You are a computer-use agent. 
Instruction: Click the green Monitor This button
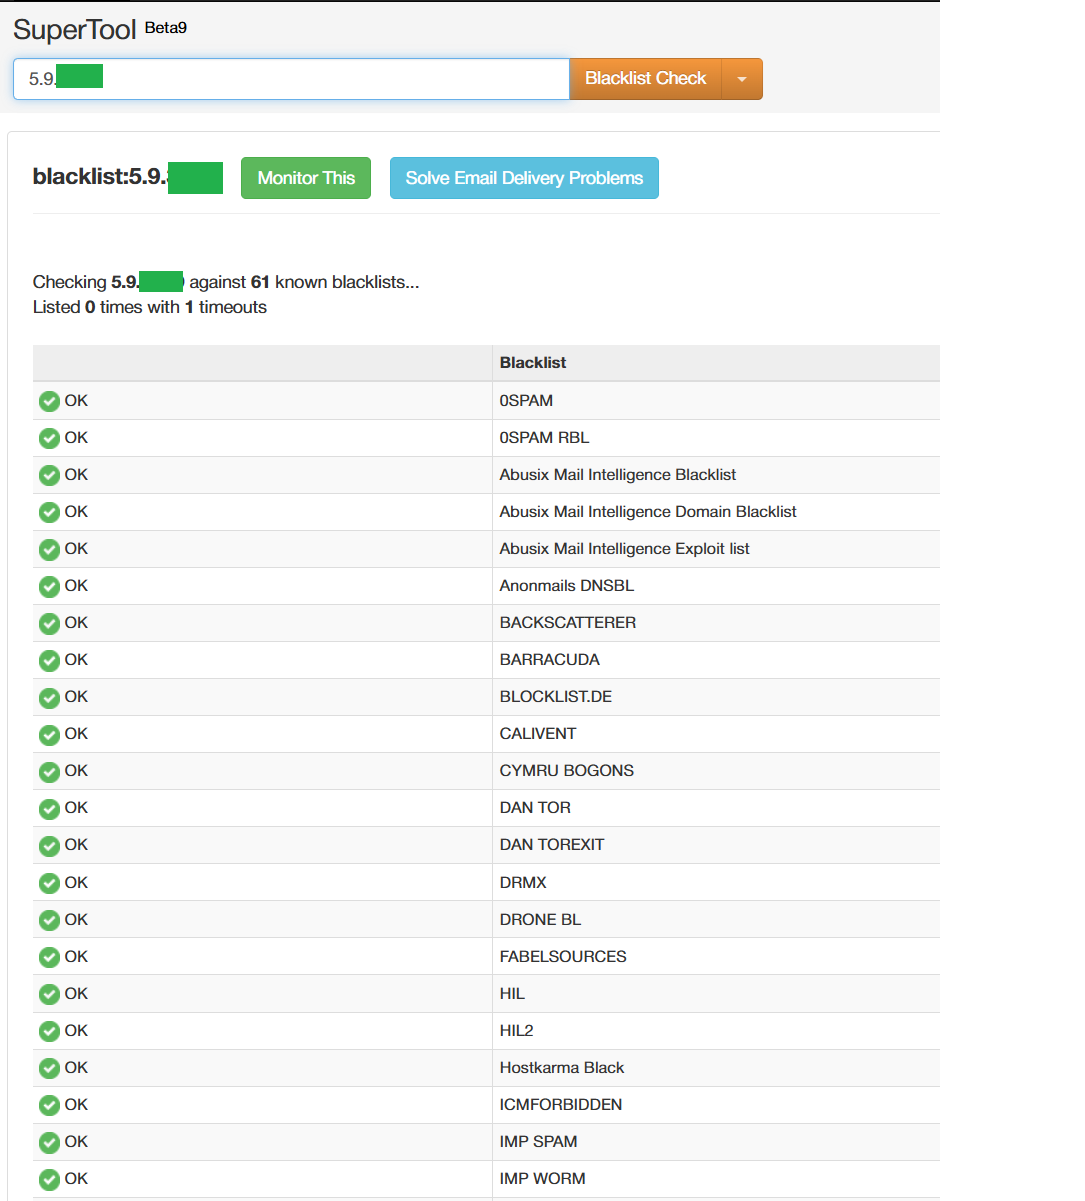[x=306, y=178]
